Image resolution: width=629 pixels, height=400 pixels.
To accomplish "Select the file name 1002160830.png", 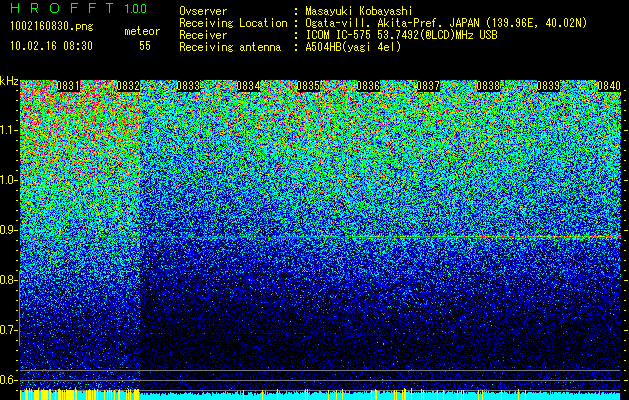I will coord(52,27).
